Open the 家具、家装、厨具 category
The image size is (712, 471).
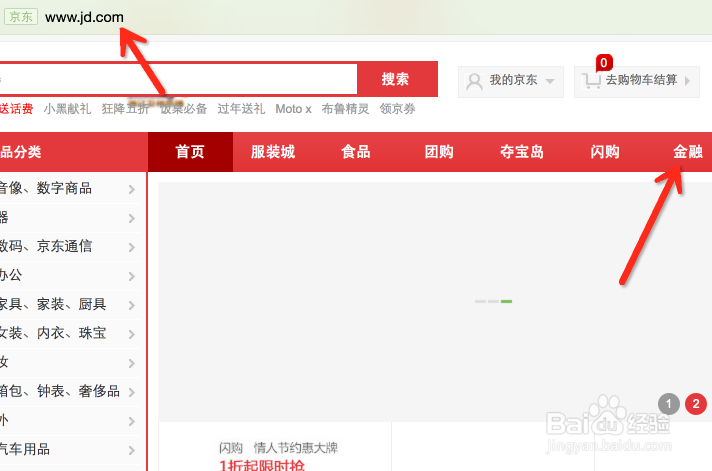[53, 304]
